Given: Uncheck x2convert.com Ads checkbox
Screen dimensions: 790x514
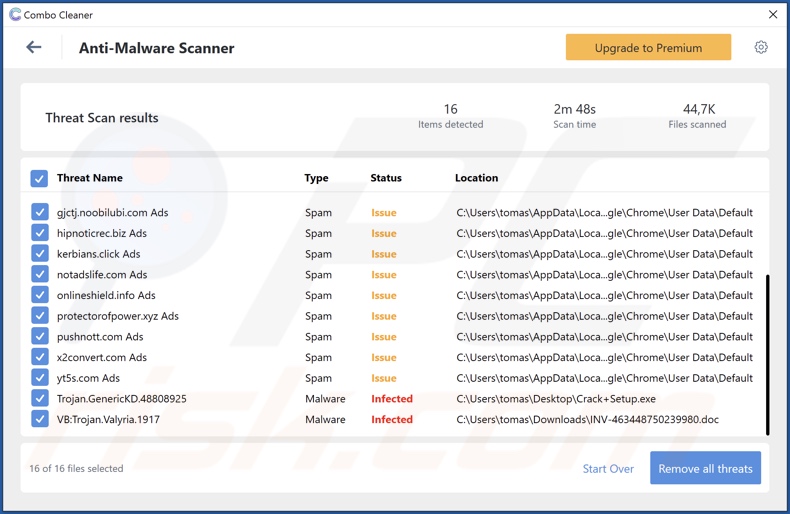Looking at the screenshot, I should (x=39, y=357).
